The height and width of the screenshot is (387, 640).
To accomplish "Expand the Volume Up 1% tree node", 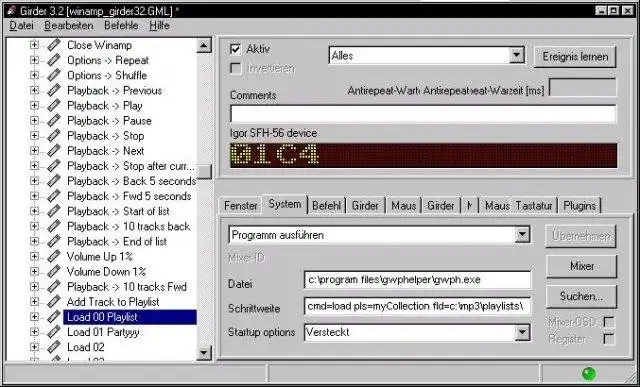I will pos(34,256).
